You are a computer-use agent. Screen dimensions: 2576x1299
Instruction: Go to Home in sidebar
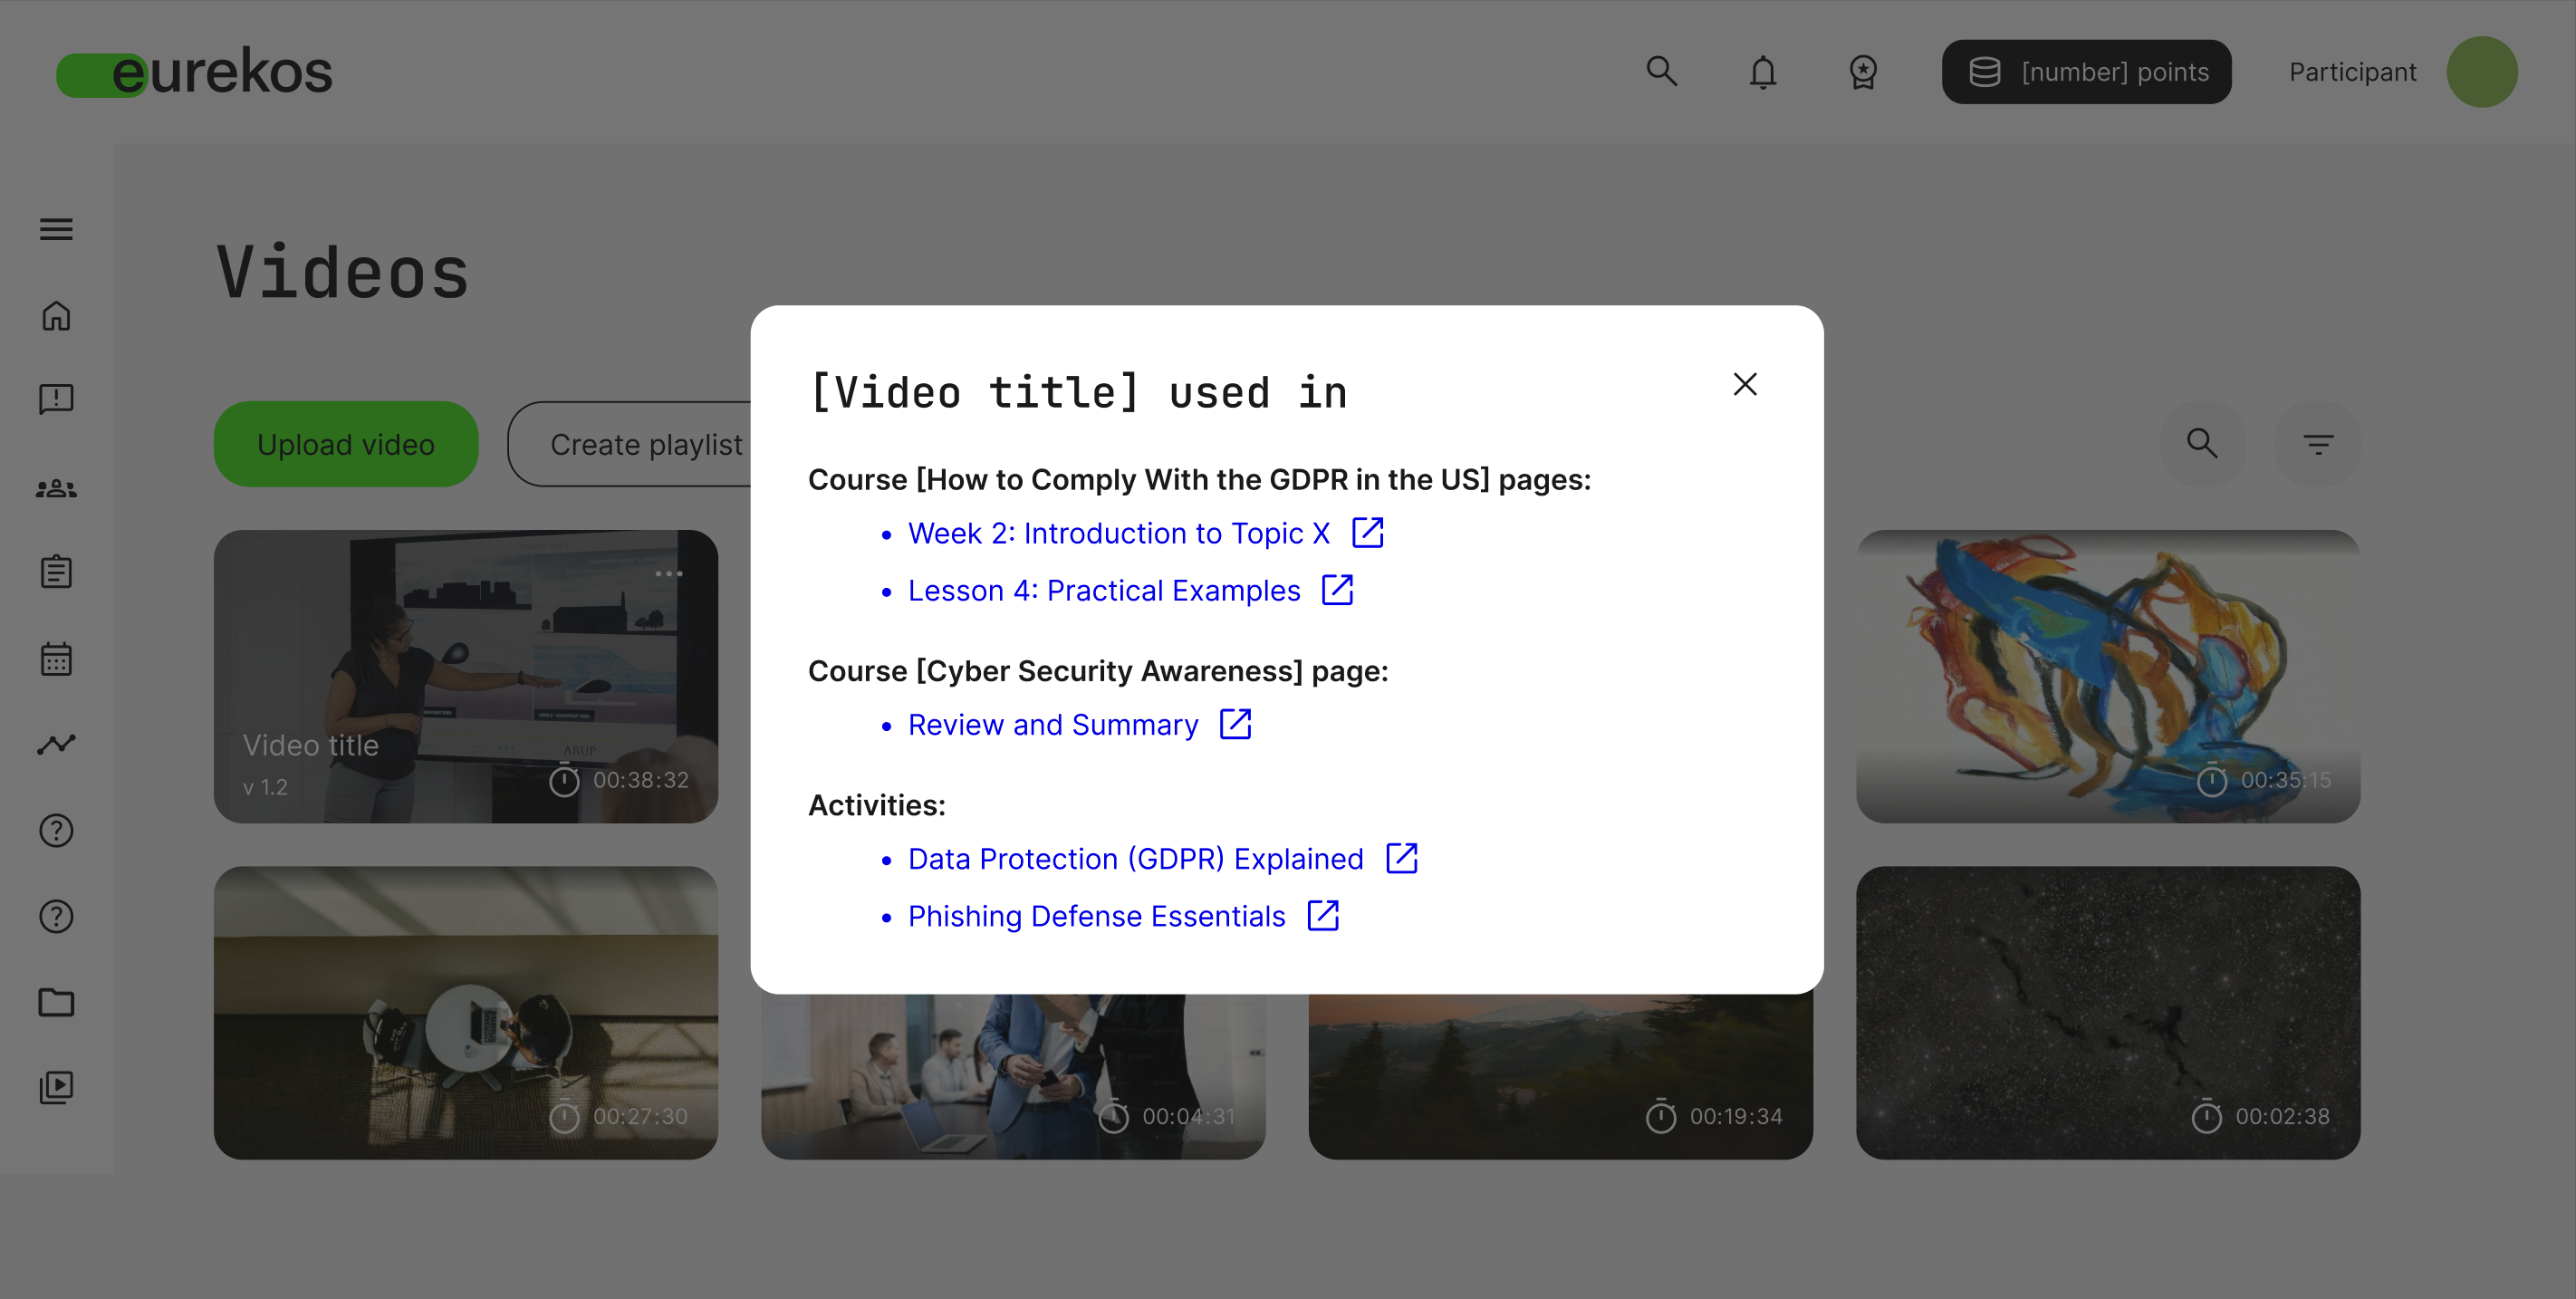click(56, 316)
